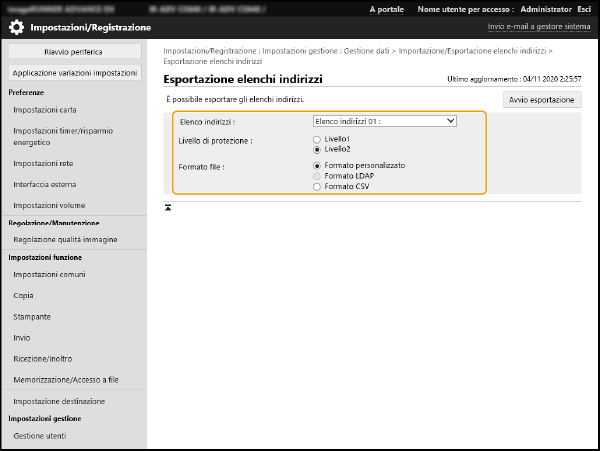
Task: Go to Impostazioni rete menu item
Action: tap(43, 163)
